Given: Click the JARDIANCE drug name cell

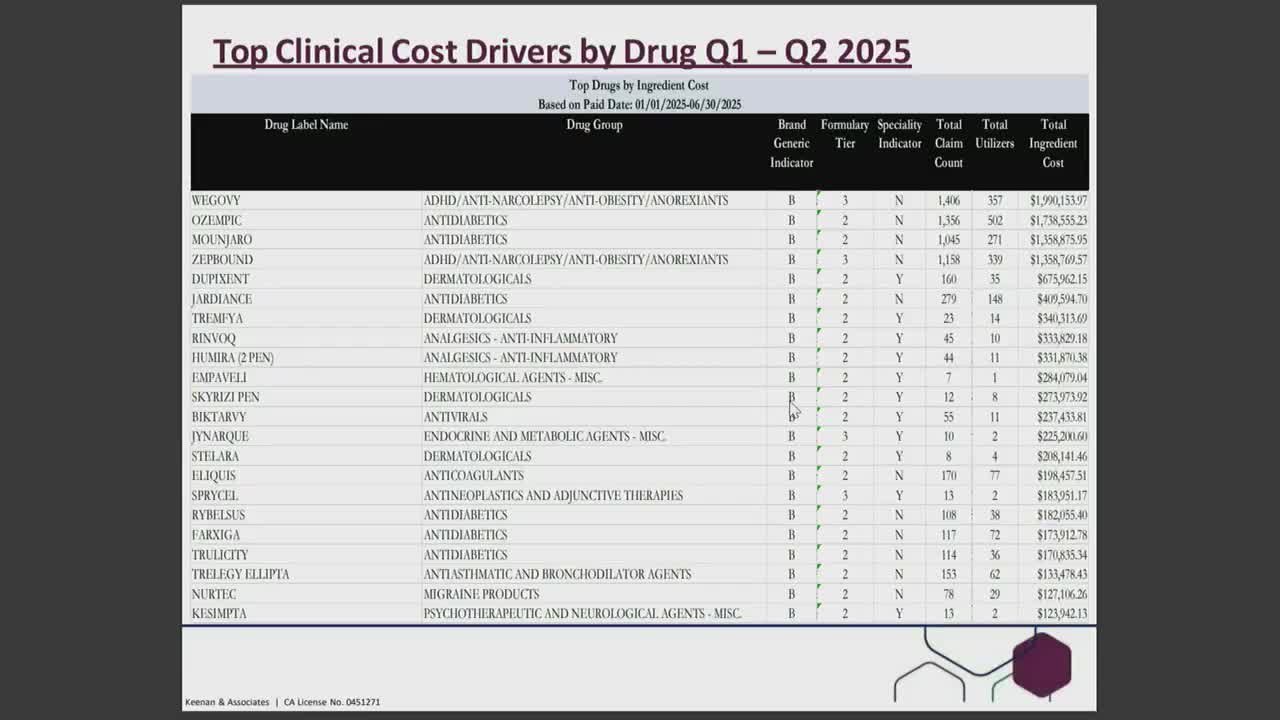Looking at the screenshot, I should (222, 299).
